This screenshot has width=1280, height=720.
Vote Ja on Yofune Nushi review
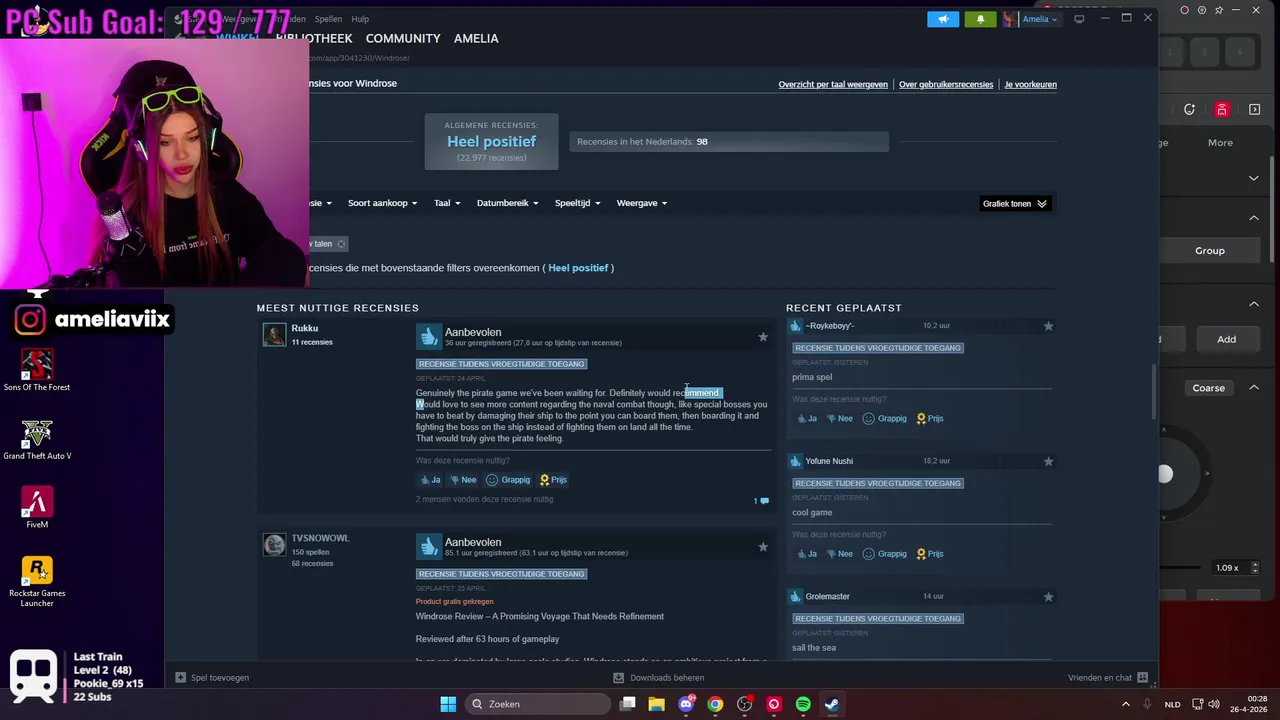[807, 554]
